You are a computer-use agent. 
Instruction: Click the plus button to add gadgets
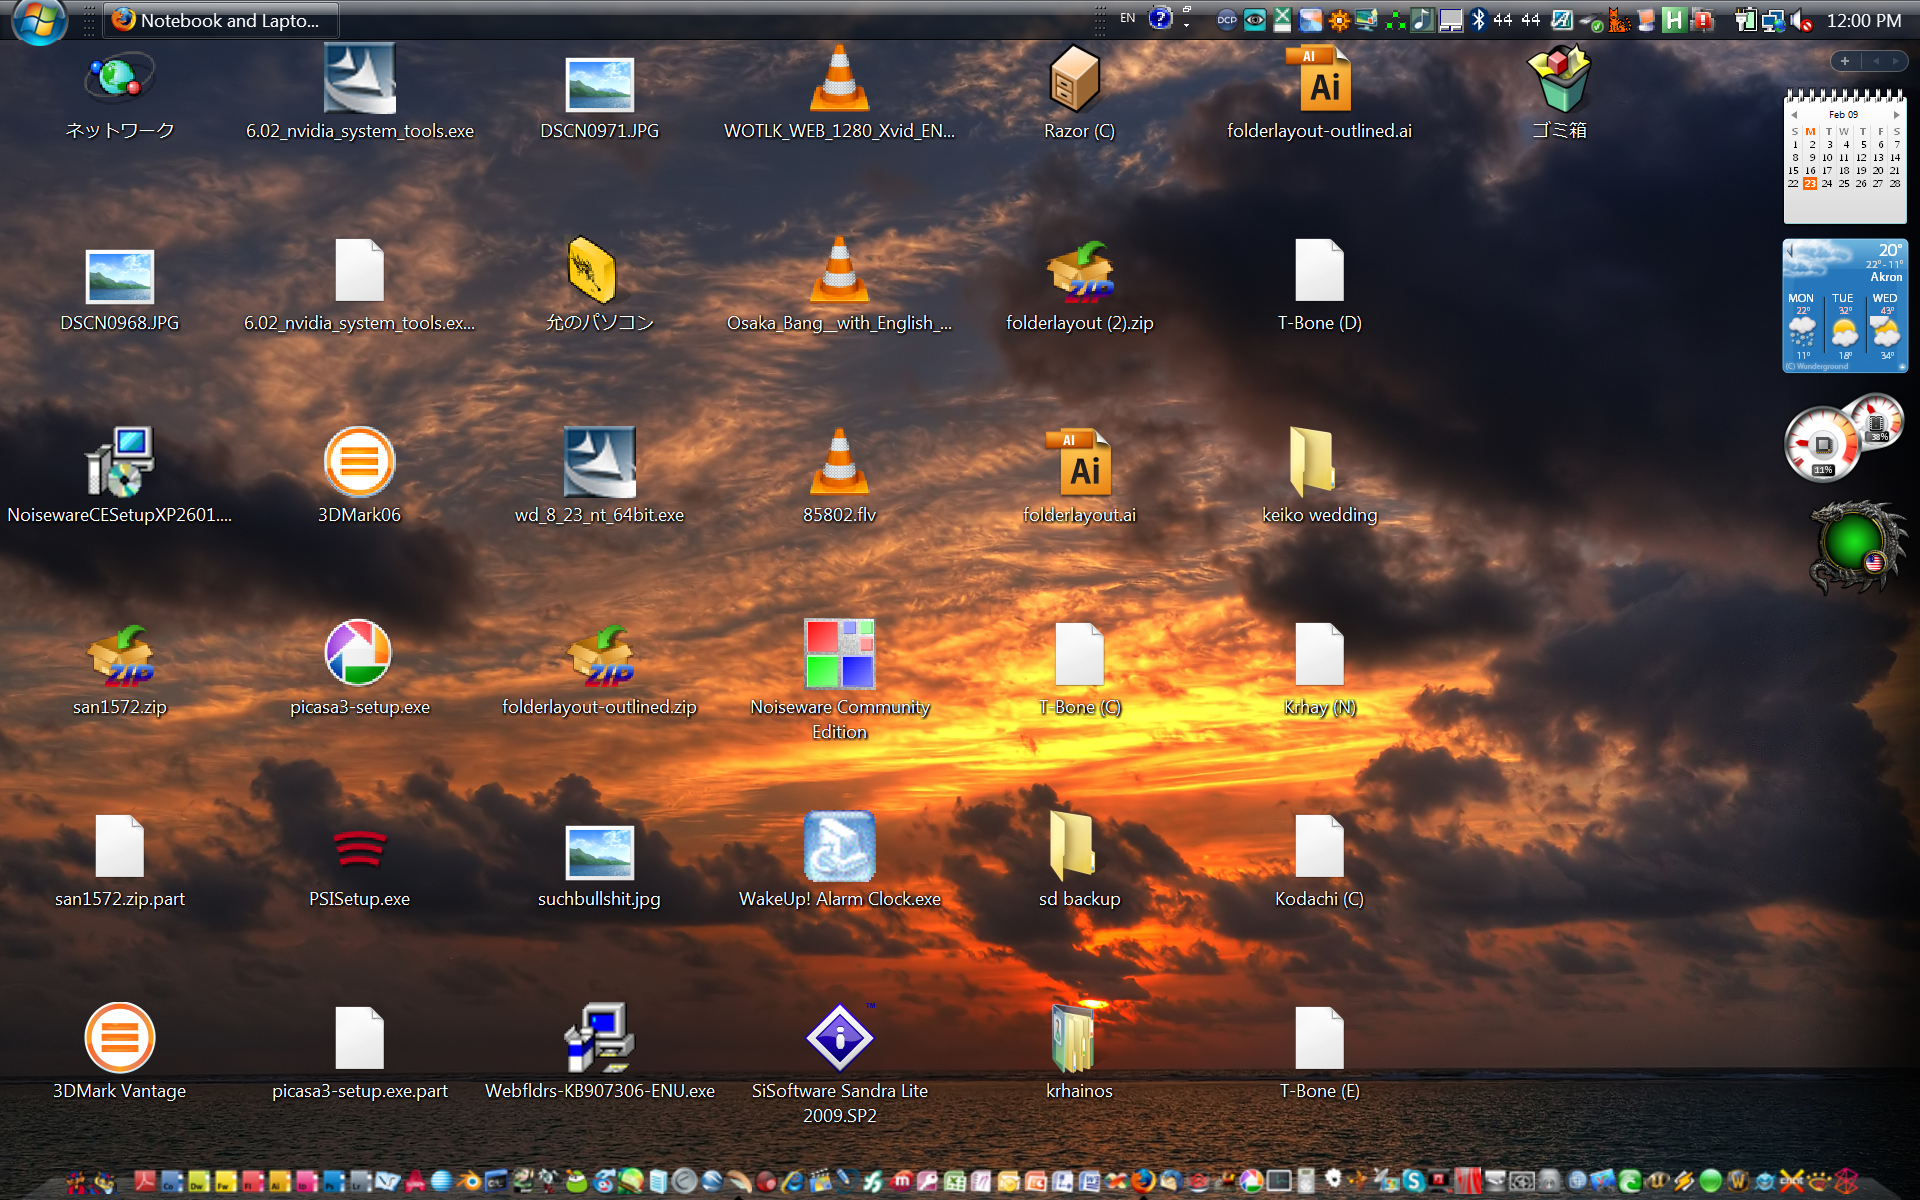coord(1845,61)
